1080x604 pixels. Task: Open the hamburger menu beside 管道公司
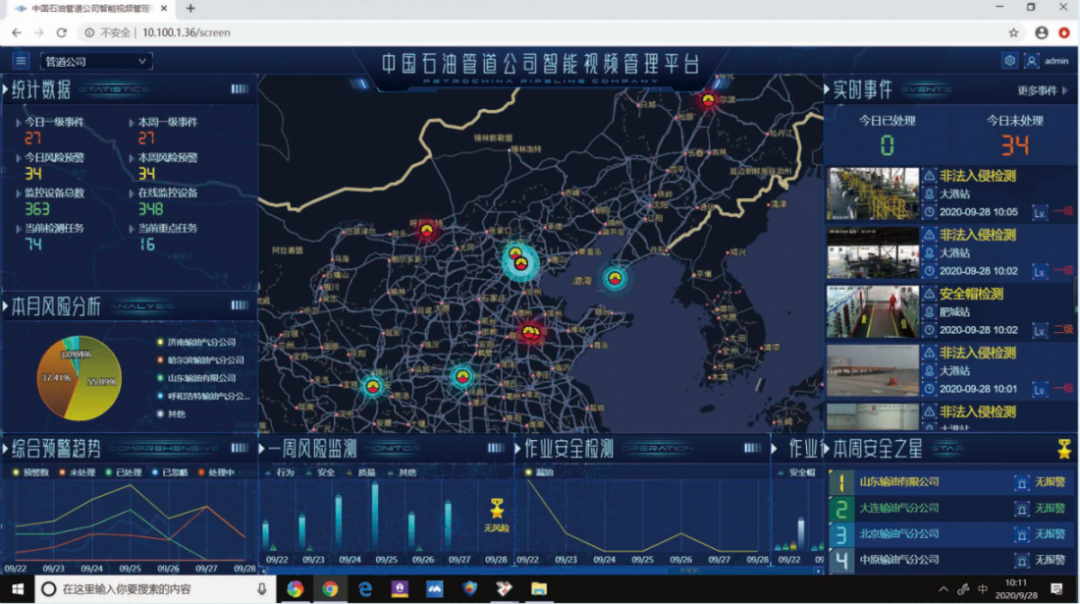tap(21, 61)
